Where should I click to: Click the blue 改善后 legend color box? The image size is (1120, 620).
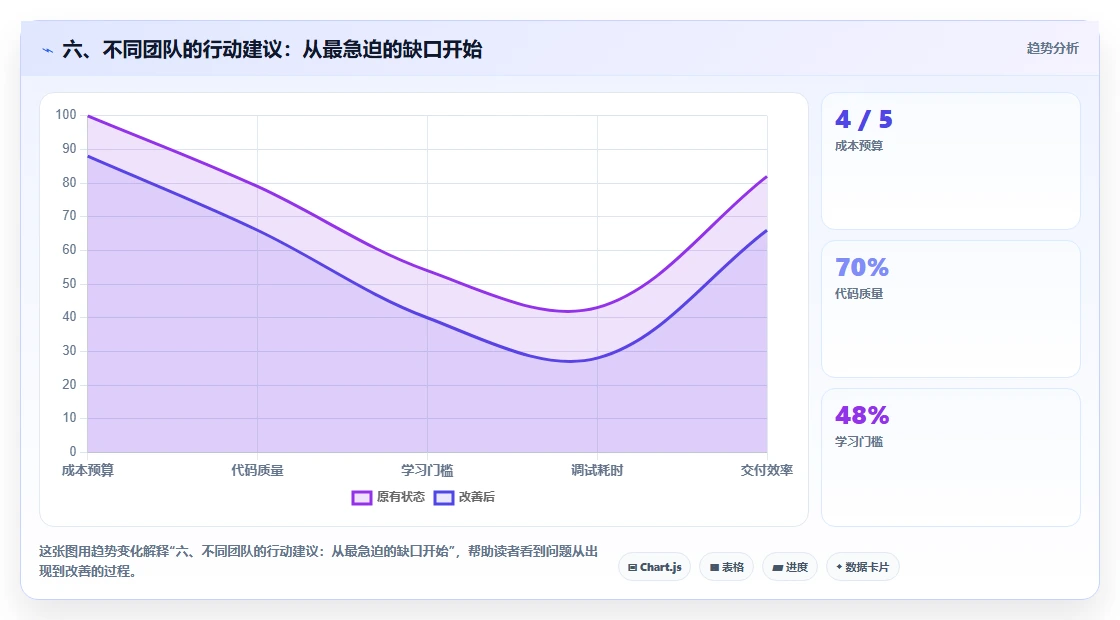[444, 498]
